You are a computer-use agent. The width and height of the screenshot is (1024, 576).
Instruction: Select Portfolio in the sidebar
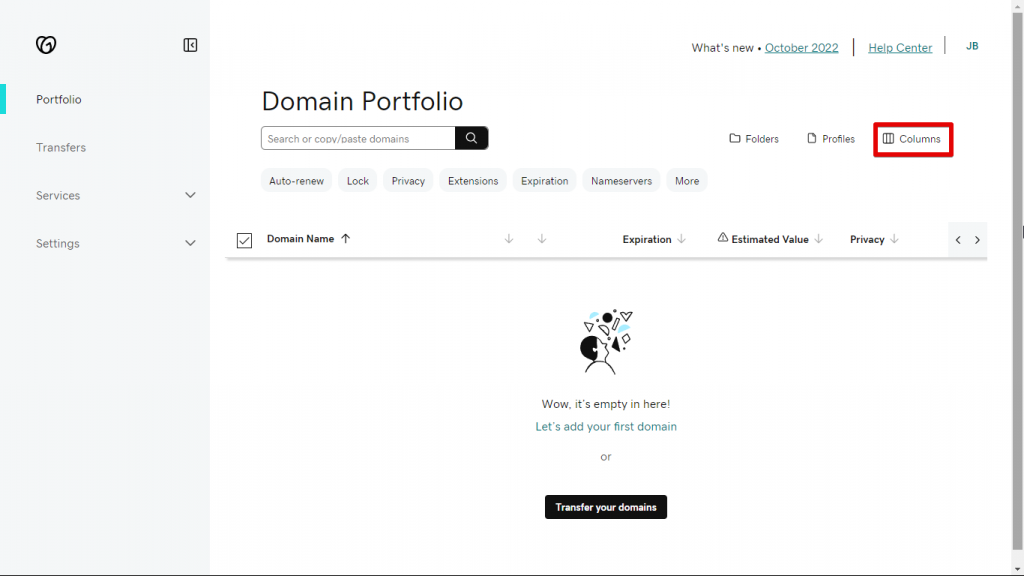pos(59,99)
